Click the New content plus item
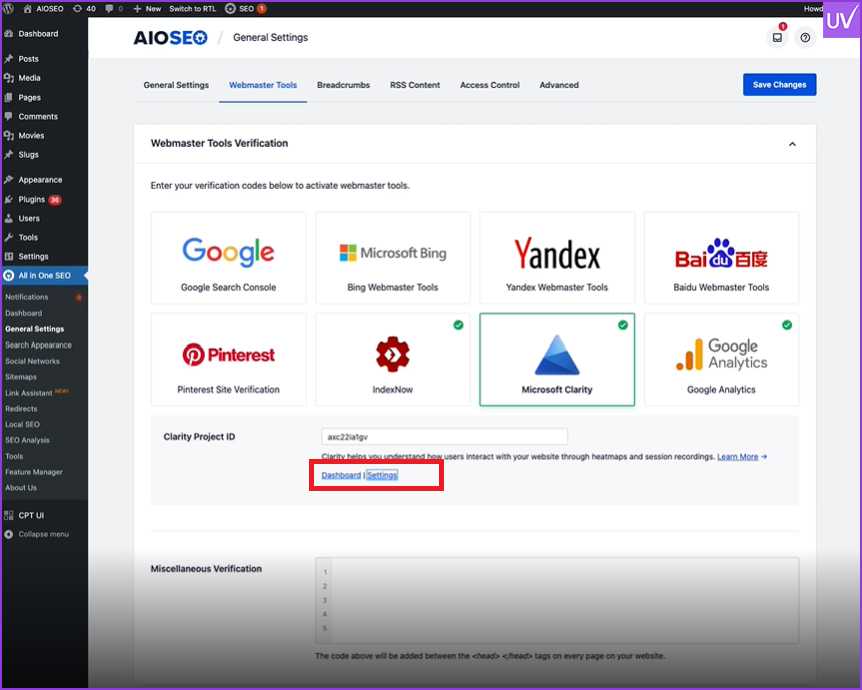Image resolution: width=862 pixels, height=690 pixels. pyautogui.click(x=147, y=9)
